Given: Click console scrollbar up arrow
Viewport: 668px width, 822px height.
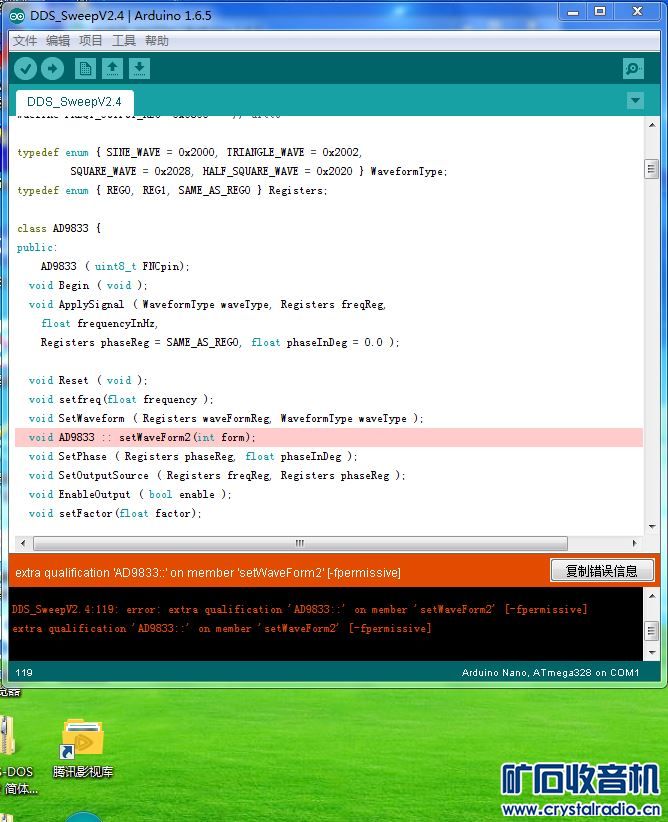Looking at the screenshot, I should [651, 597].
